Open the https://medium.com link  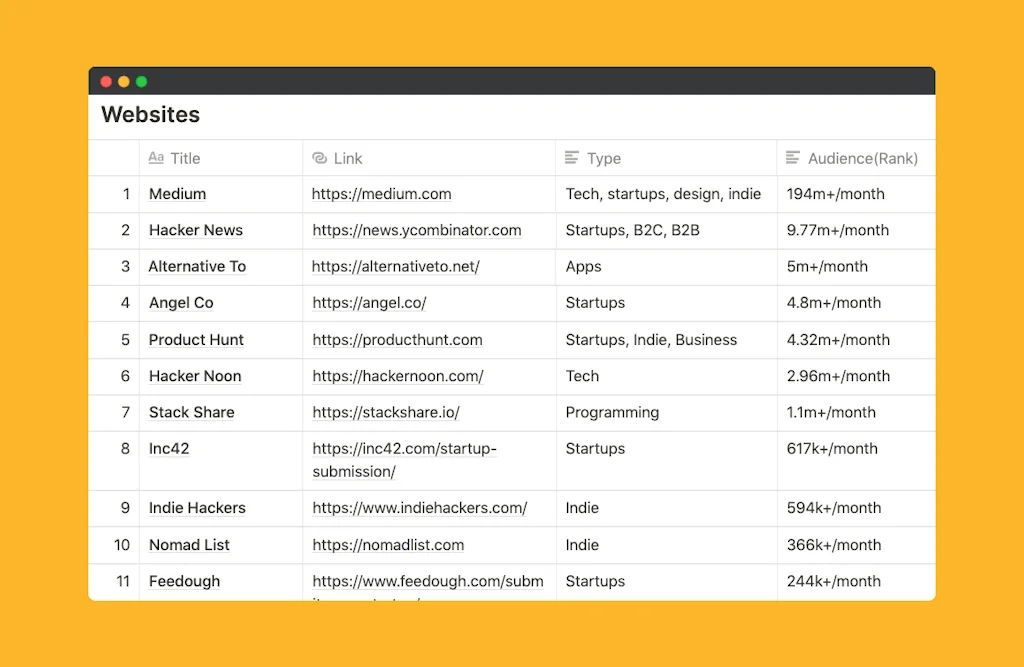(x=381, y=194)
